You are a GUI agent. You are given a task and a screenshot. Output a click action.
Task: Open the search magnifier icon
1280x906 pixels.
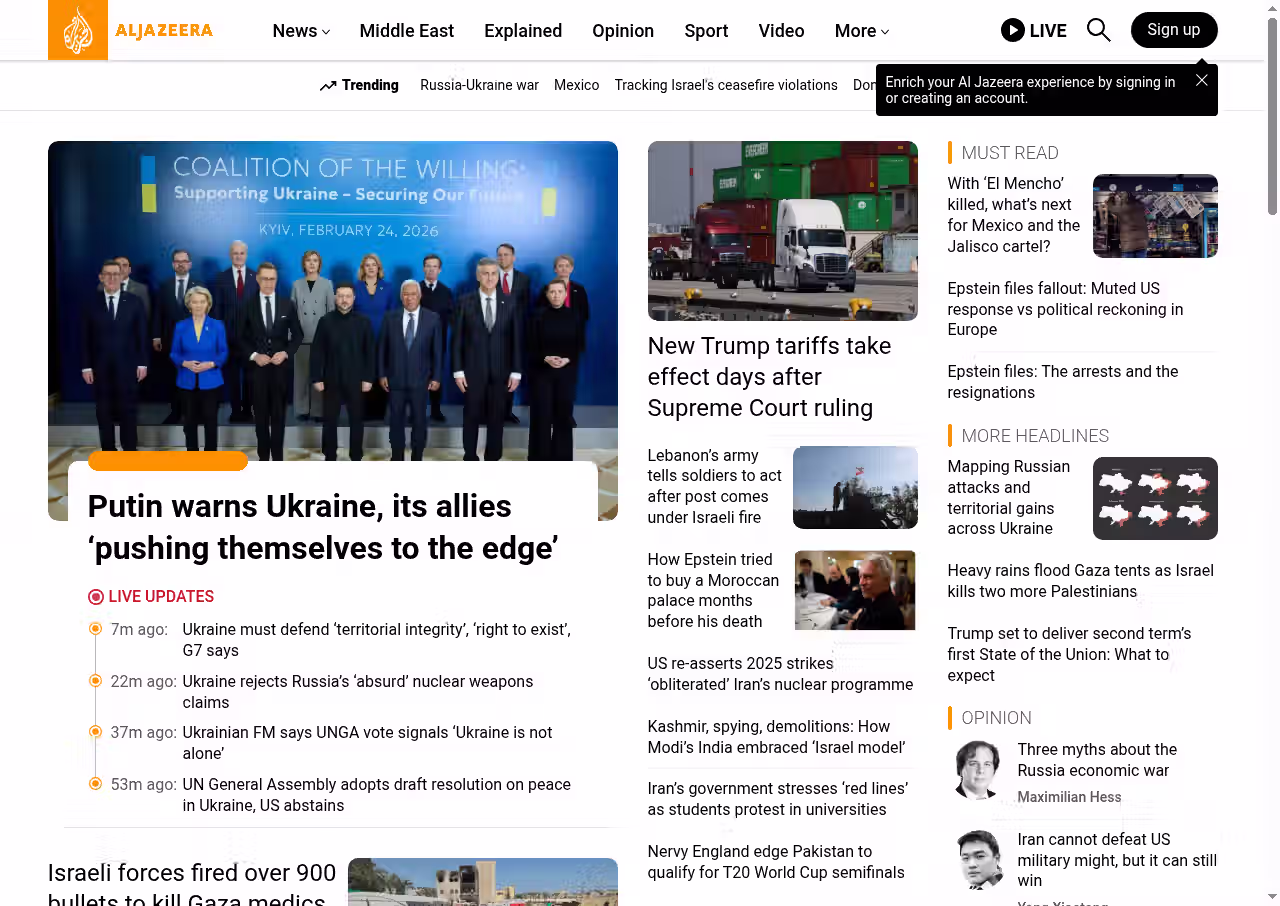tap(1098, 30)
